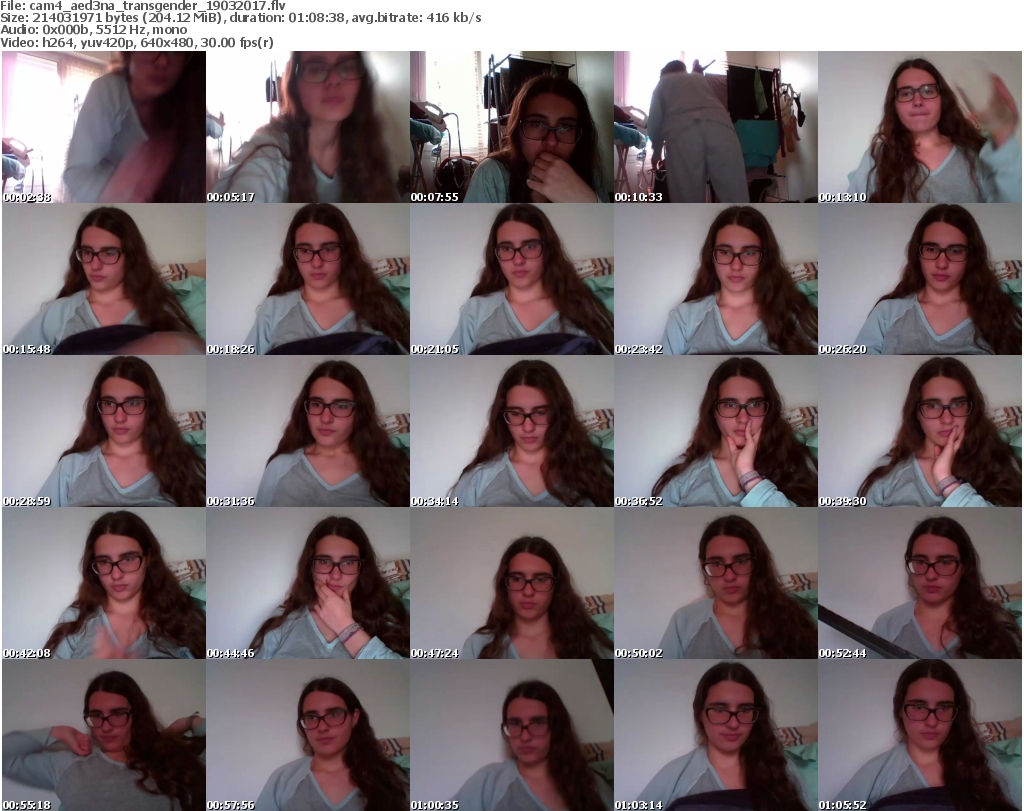1024x811 pixels.
Task: Click the "Audio: 0x000b, 5512 Hz, mono" line
Action: pyautogui.click(x=93, y=30)
